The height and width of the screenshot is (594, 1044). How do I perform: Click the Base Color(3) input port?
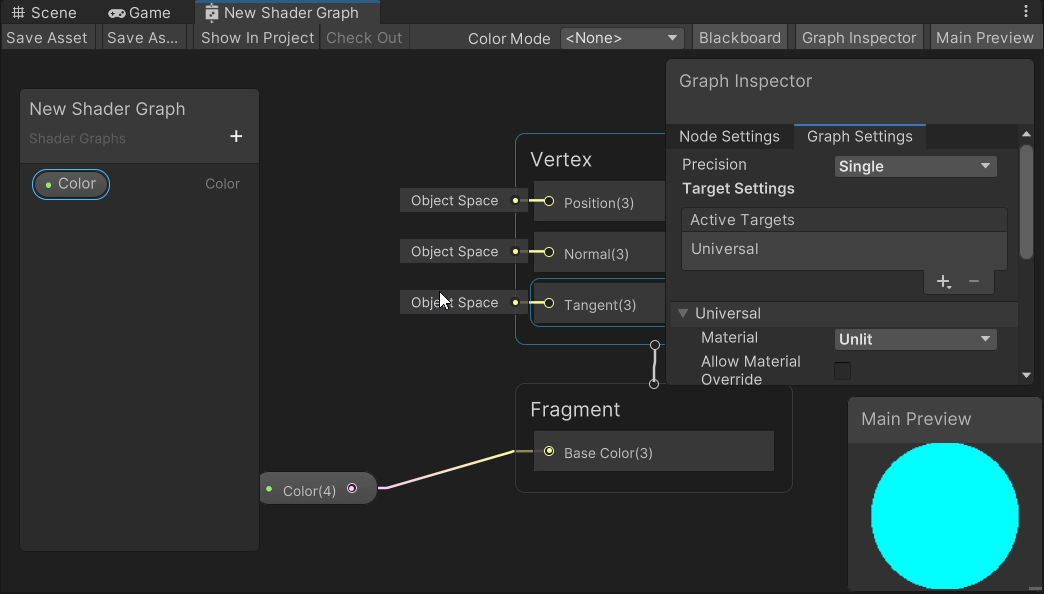pos(549,451)
